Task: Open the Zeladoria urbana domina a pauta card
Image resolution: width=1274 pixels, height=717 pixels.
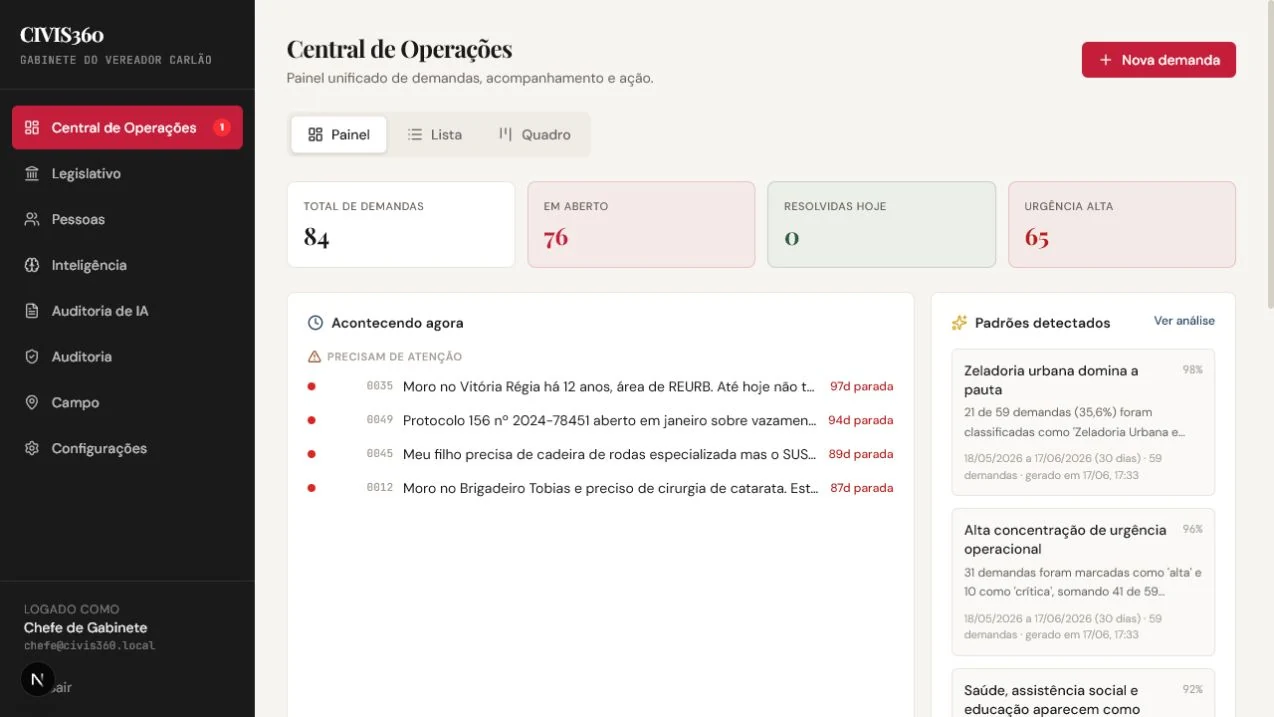Action: click(x=1083, y=422)
